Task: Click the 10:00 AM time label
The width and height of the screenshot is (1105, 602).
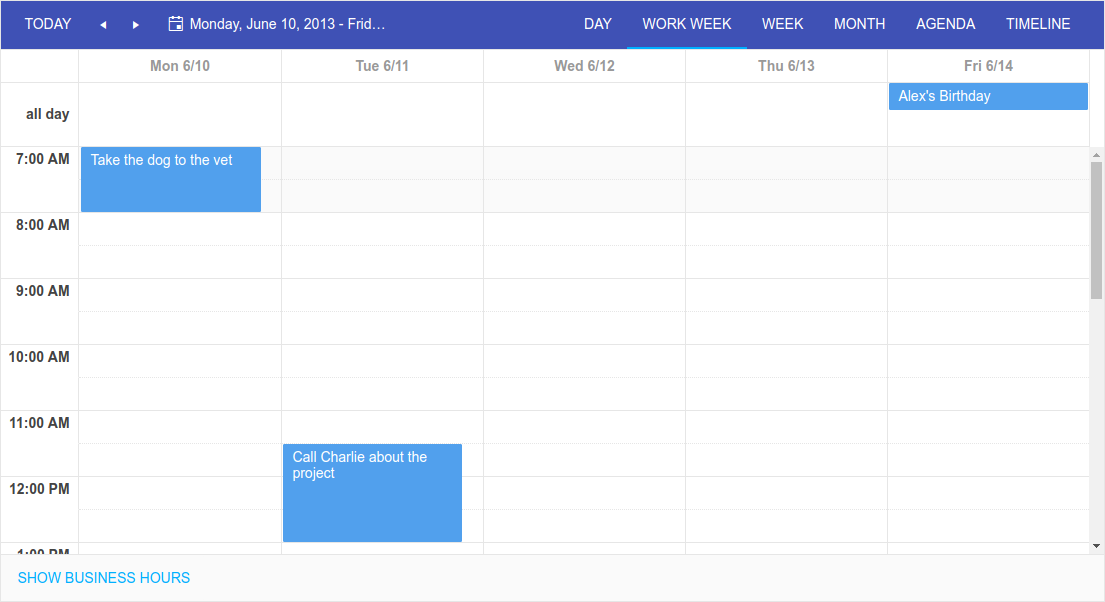Action: pyautogui.click(x=39, y=357)
